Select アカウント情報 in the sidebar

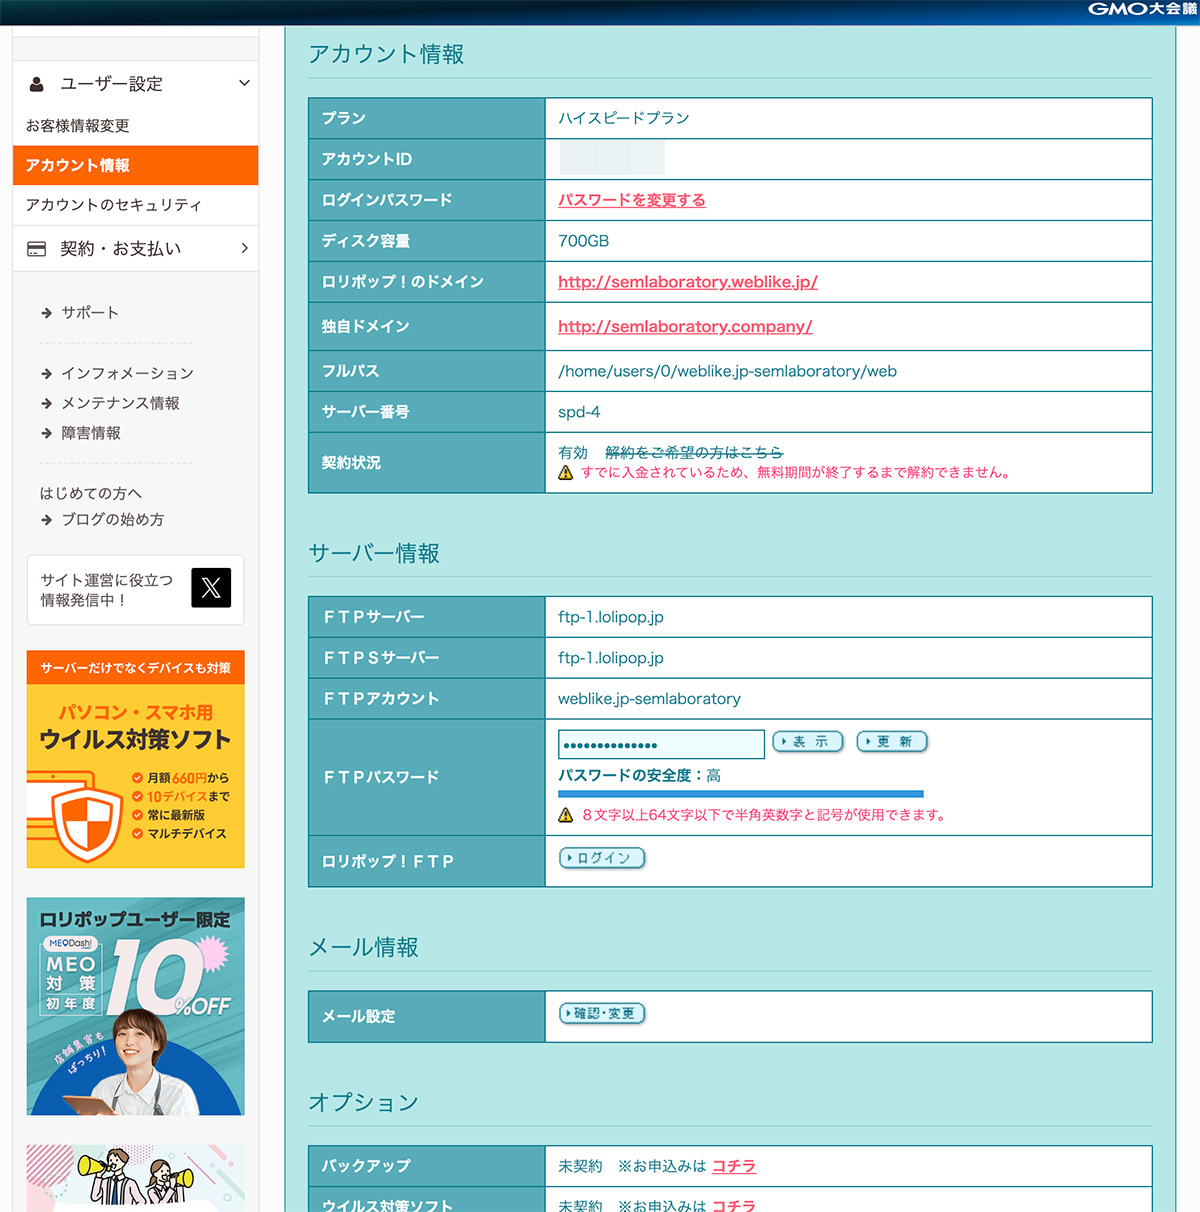135,165
